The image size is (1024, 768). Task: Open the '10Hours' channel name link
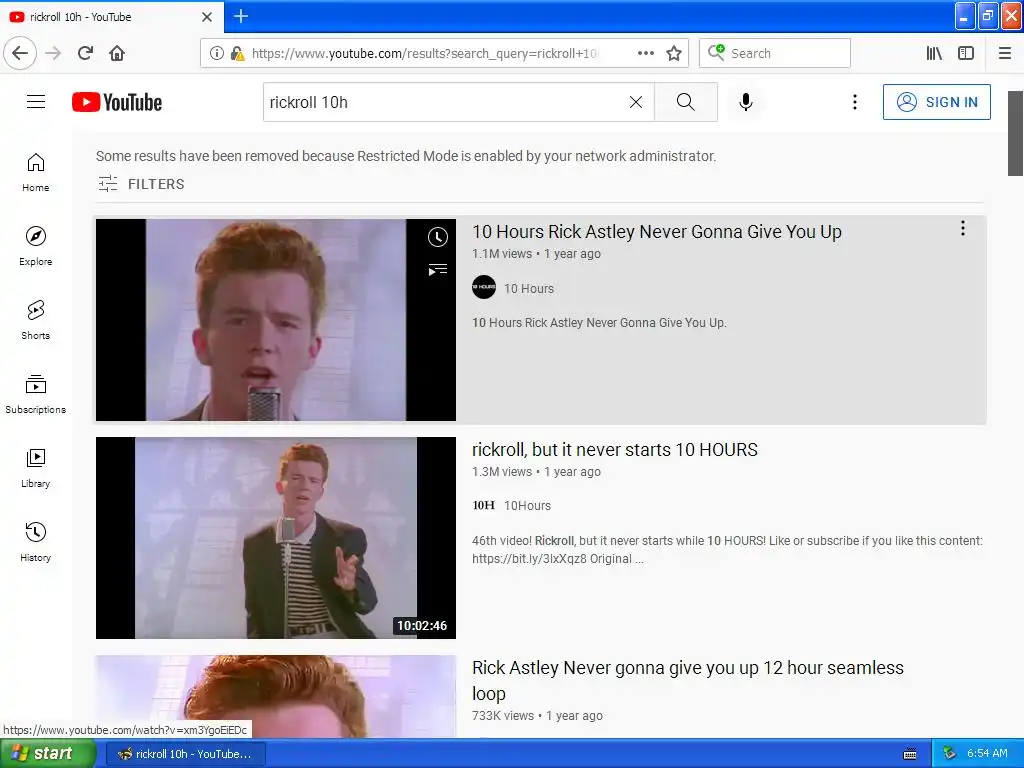point(528,505)
